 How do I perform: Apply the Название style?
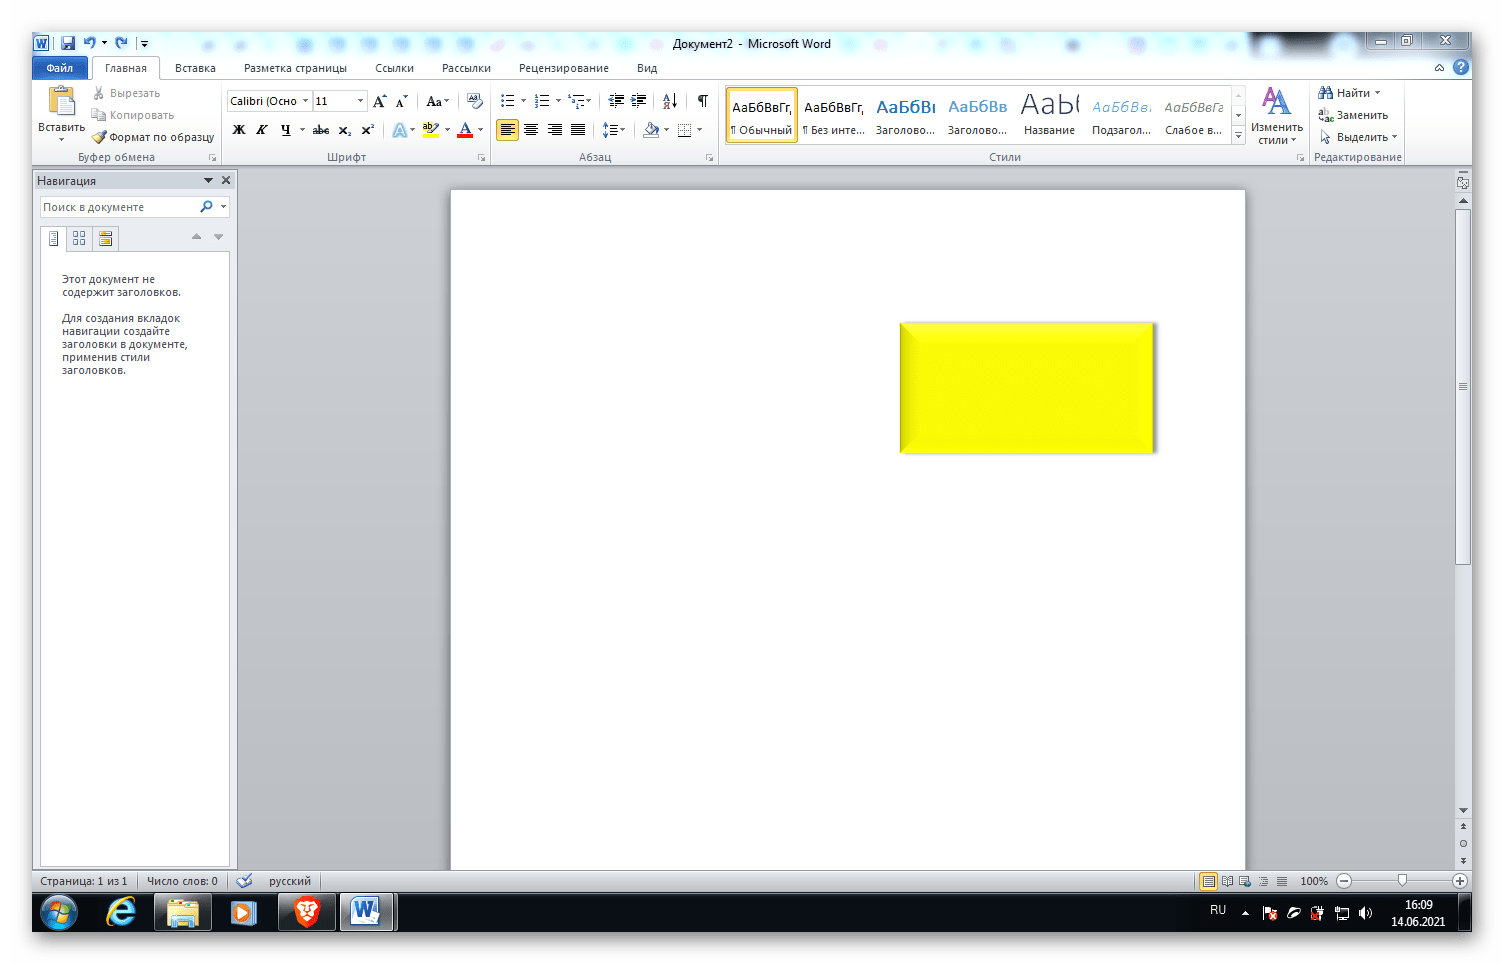[1049, 115]
